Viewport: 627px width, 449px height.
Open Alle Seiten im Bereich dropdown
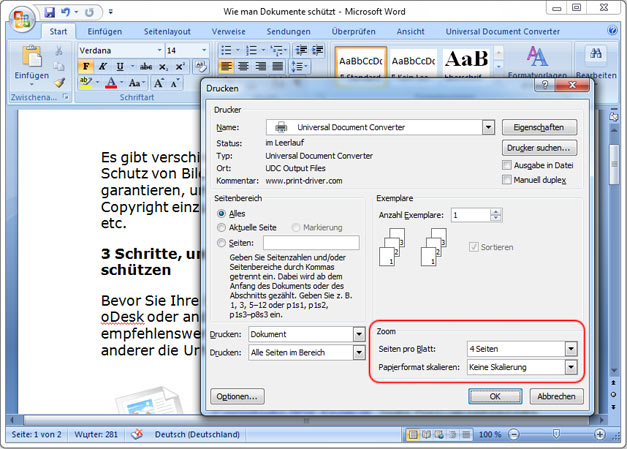[359, 353]
